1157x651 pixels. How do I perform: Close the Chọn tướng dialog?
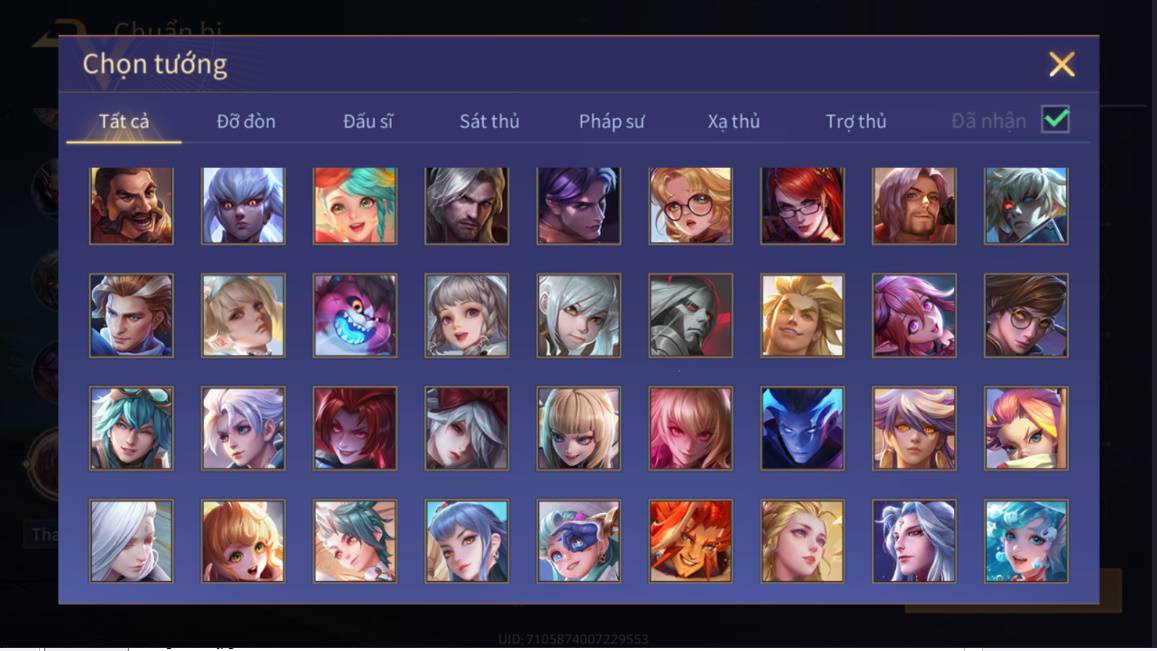tap(1062, 64)
